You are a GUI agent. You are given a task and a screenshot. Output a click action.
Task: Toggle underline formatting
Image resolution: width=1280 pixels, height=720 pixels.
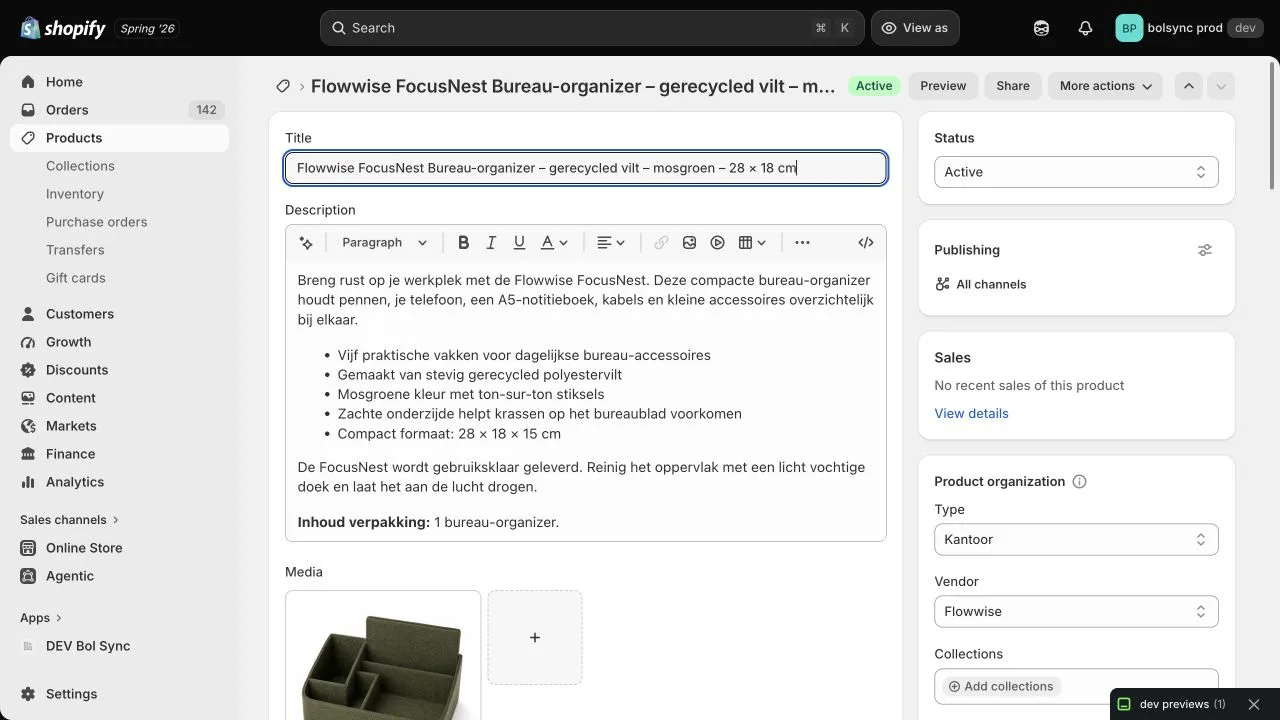pos(519,242)
